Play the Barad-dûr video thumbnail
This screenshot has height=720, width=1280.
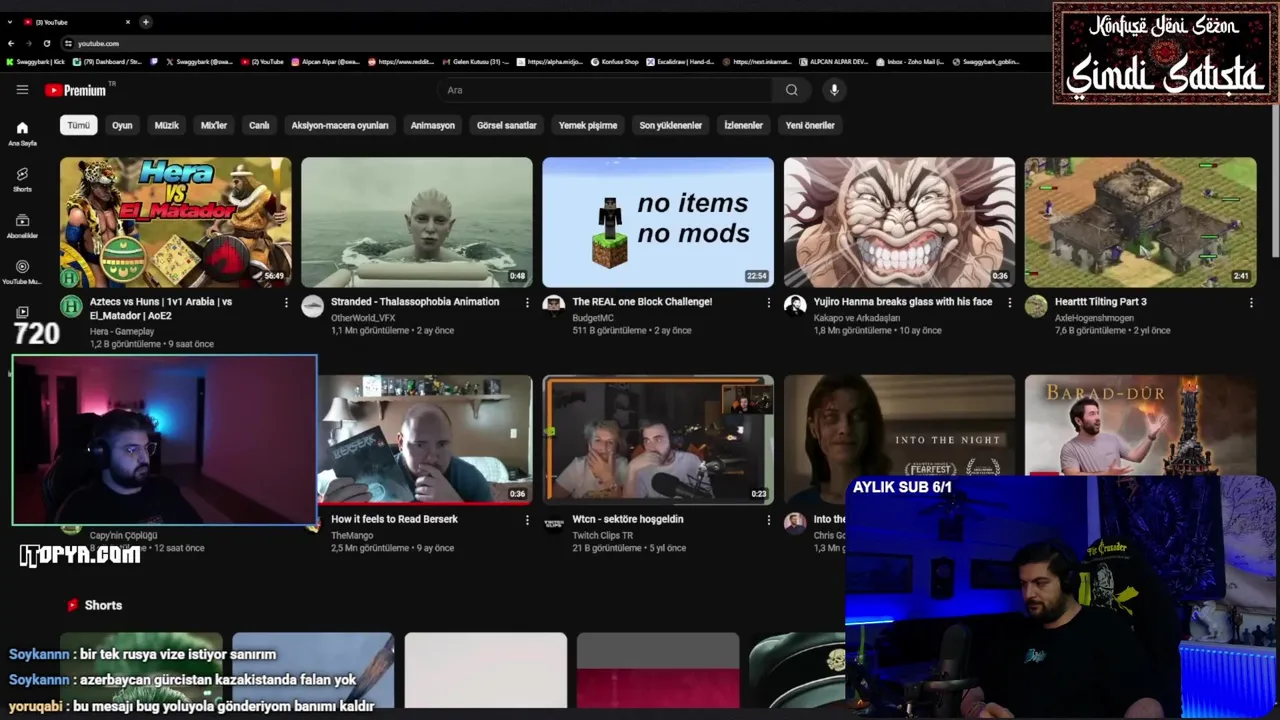click(1140, 425)
